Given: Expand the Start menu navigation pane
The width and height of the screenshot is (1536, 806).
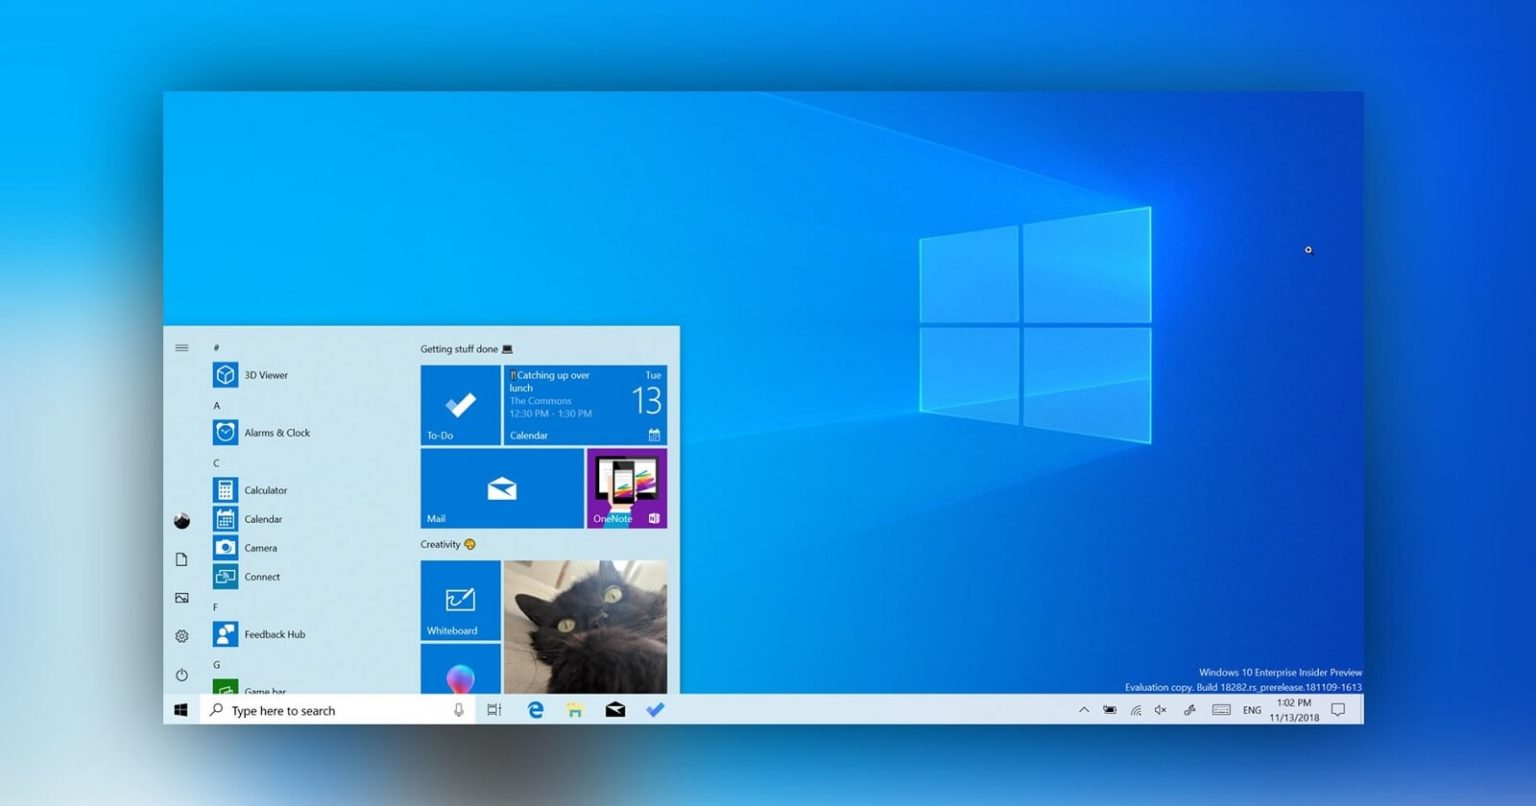Looking at the screenshot, I should 181,347.
